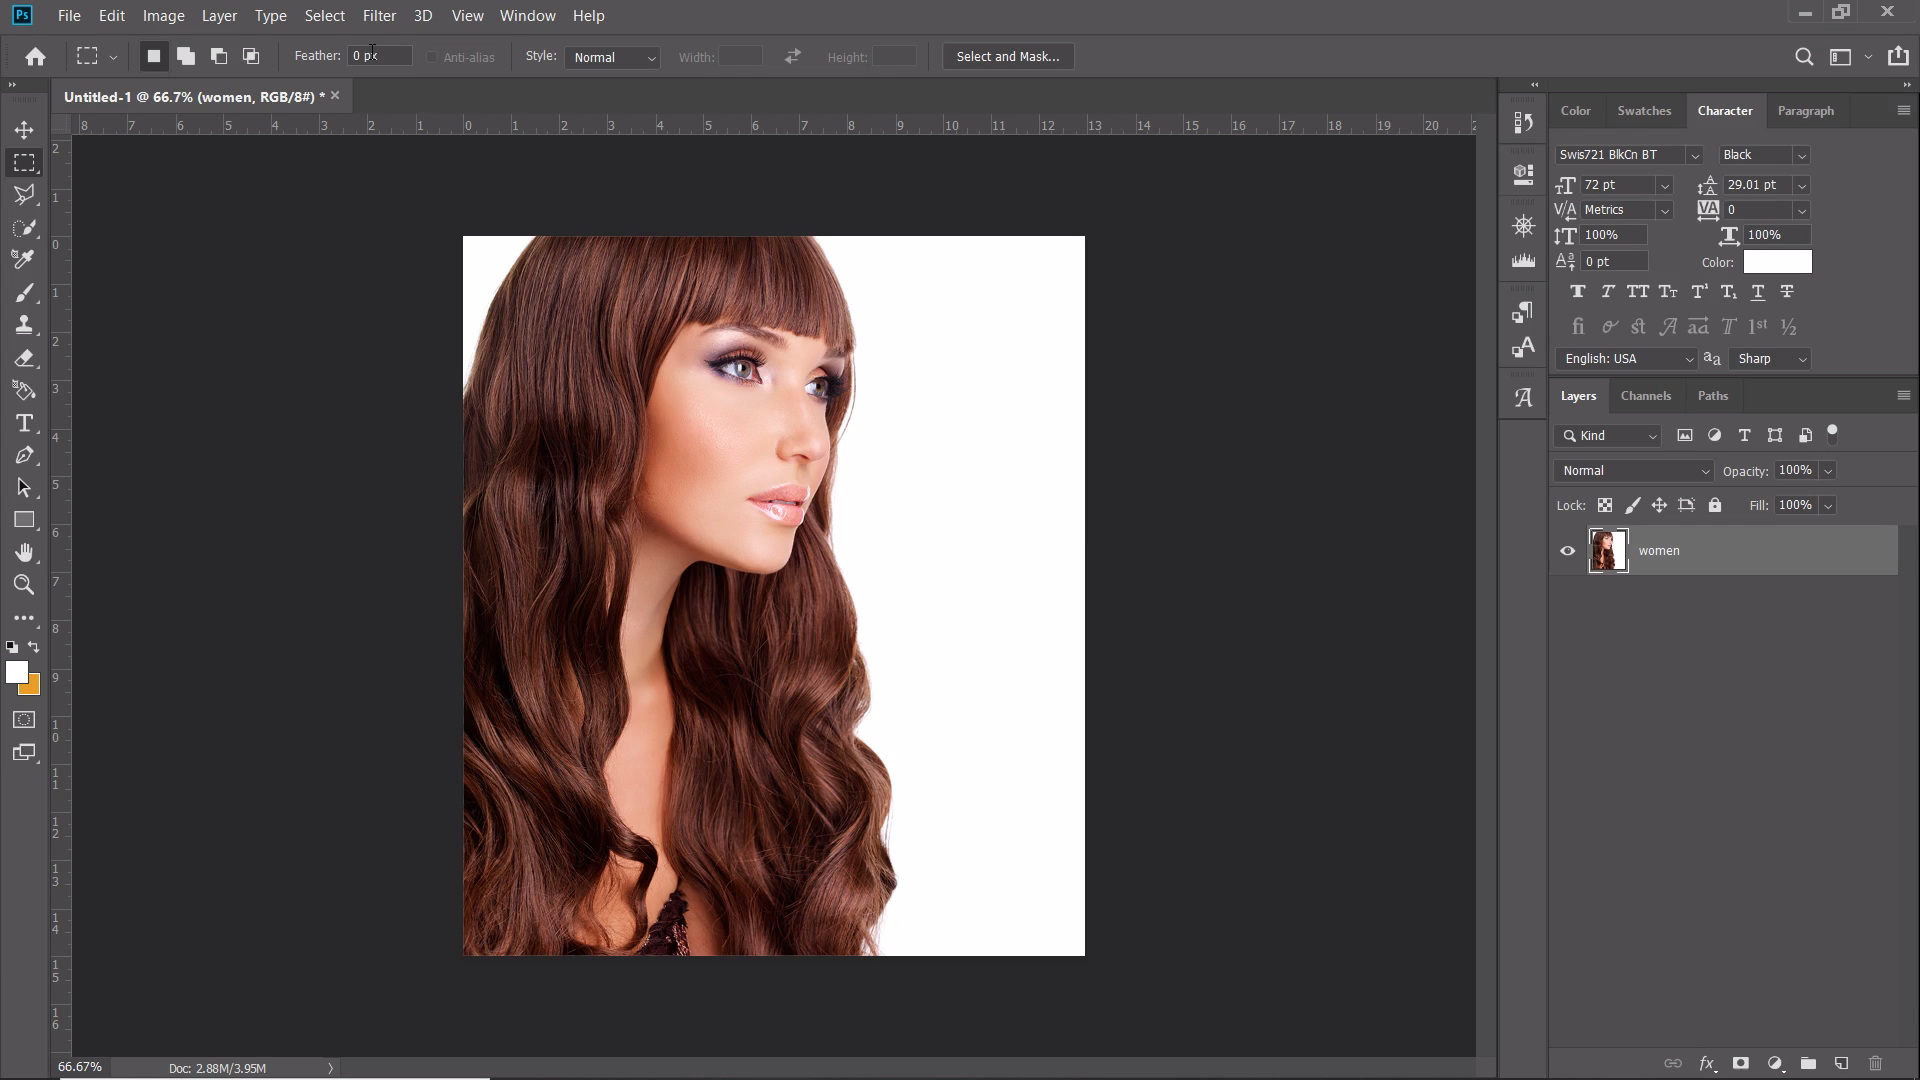Image resolution: width=1920 pixels, height=1080 pixels.
Task: Toggle All Caps text style
Action: coord(1638,292)
